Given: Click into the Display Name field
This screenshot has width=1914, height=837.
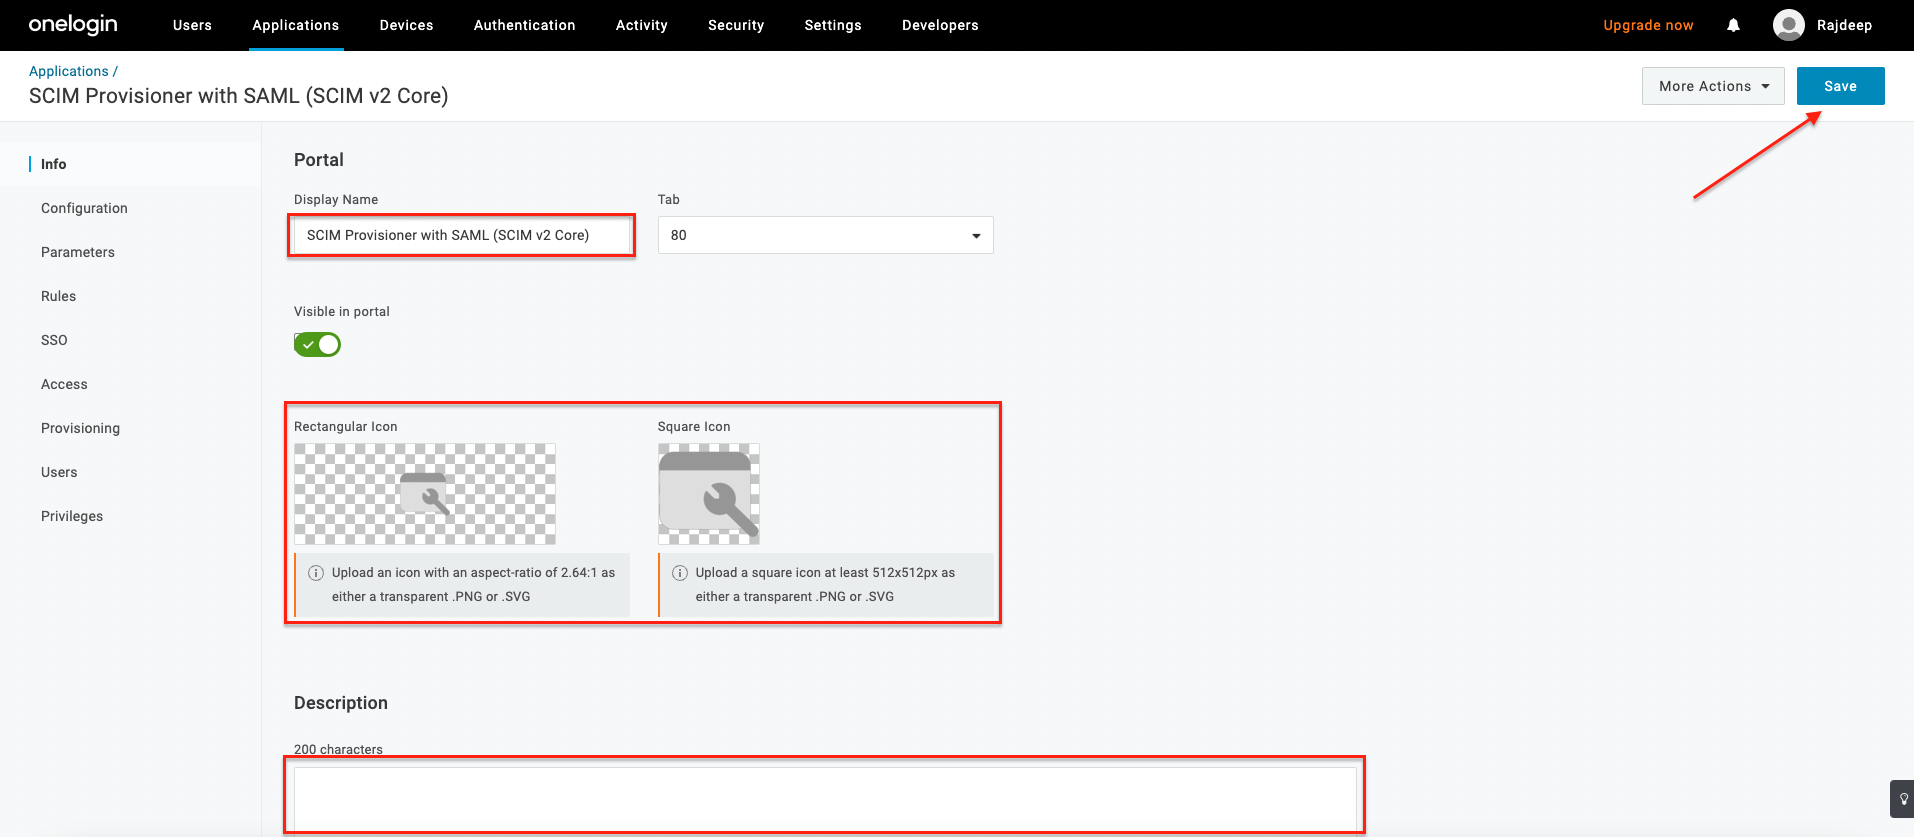Looking at the screenshot, I should 461,235.
